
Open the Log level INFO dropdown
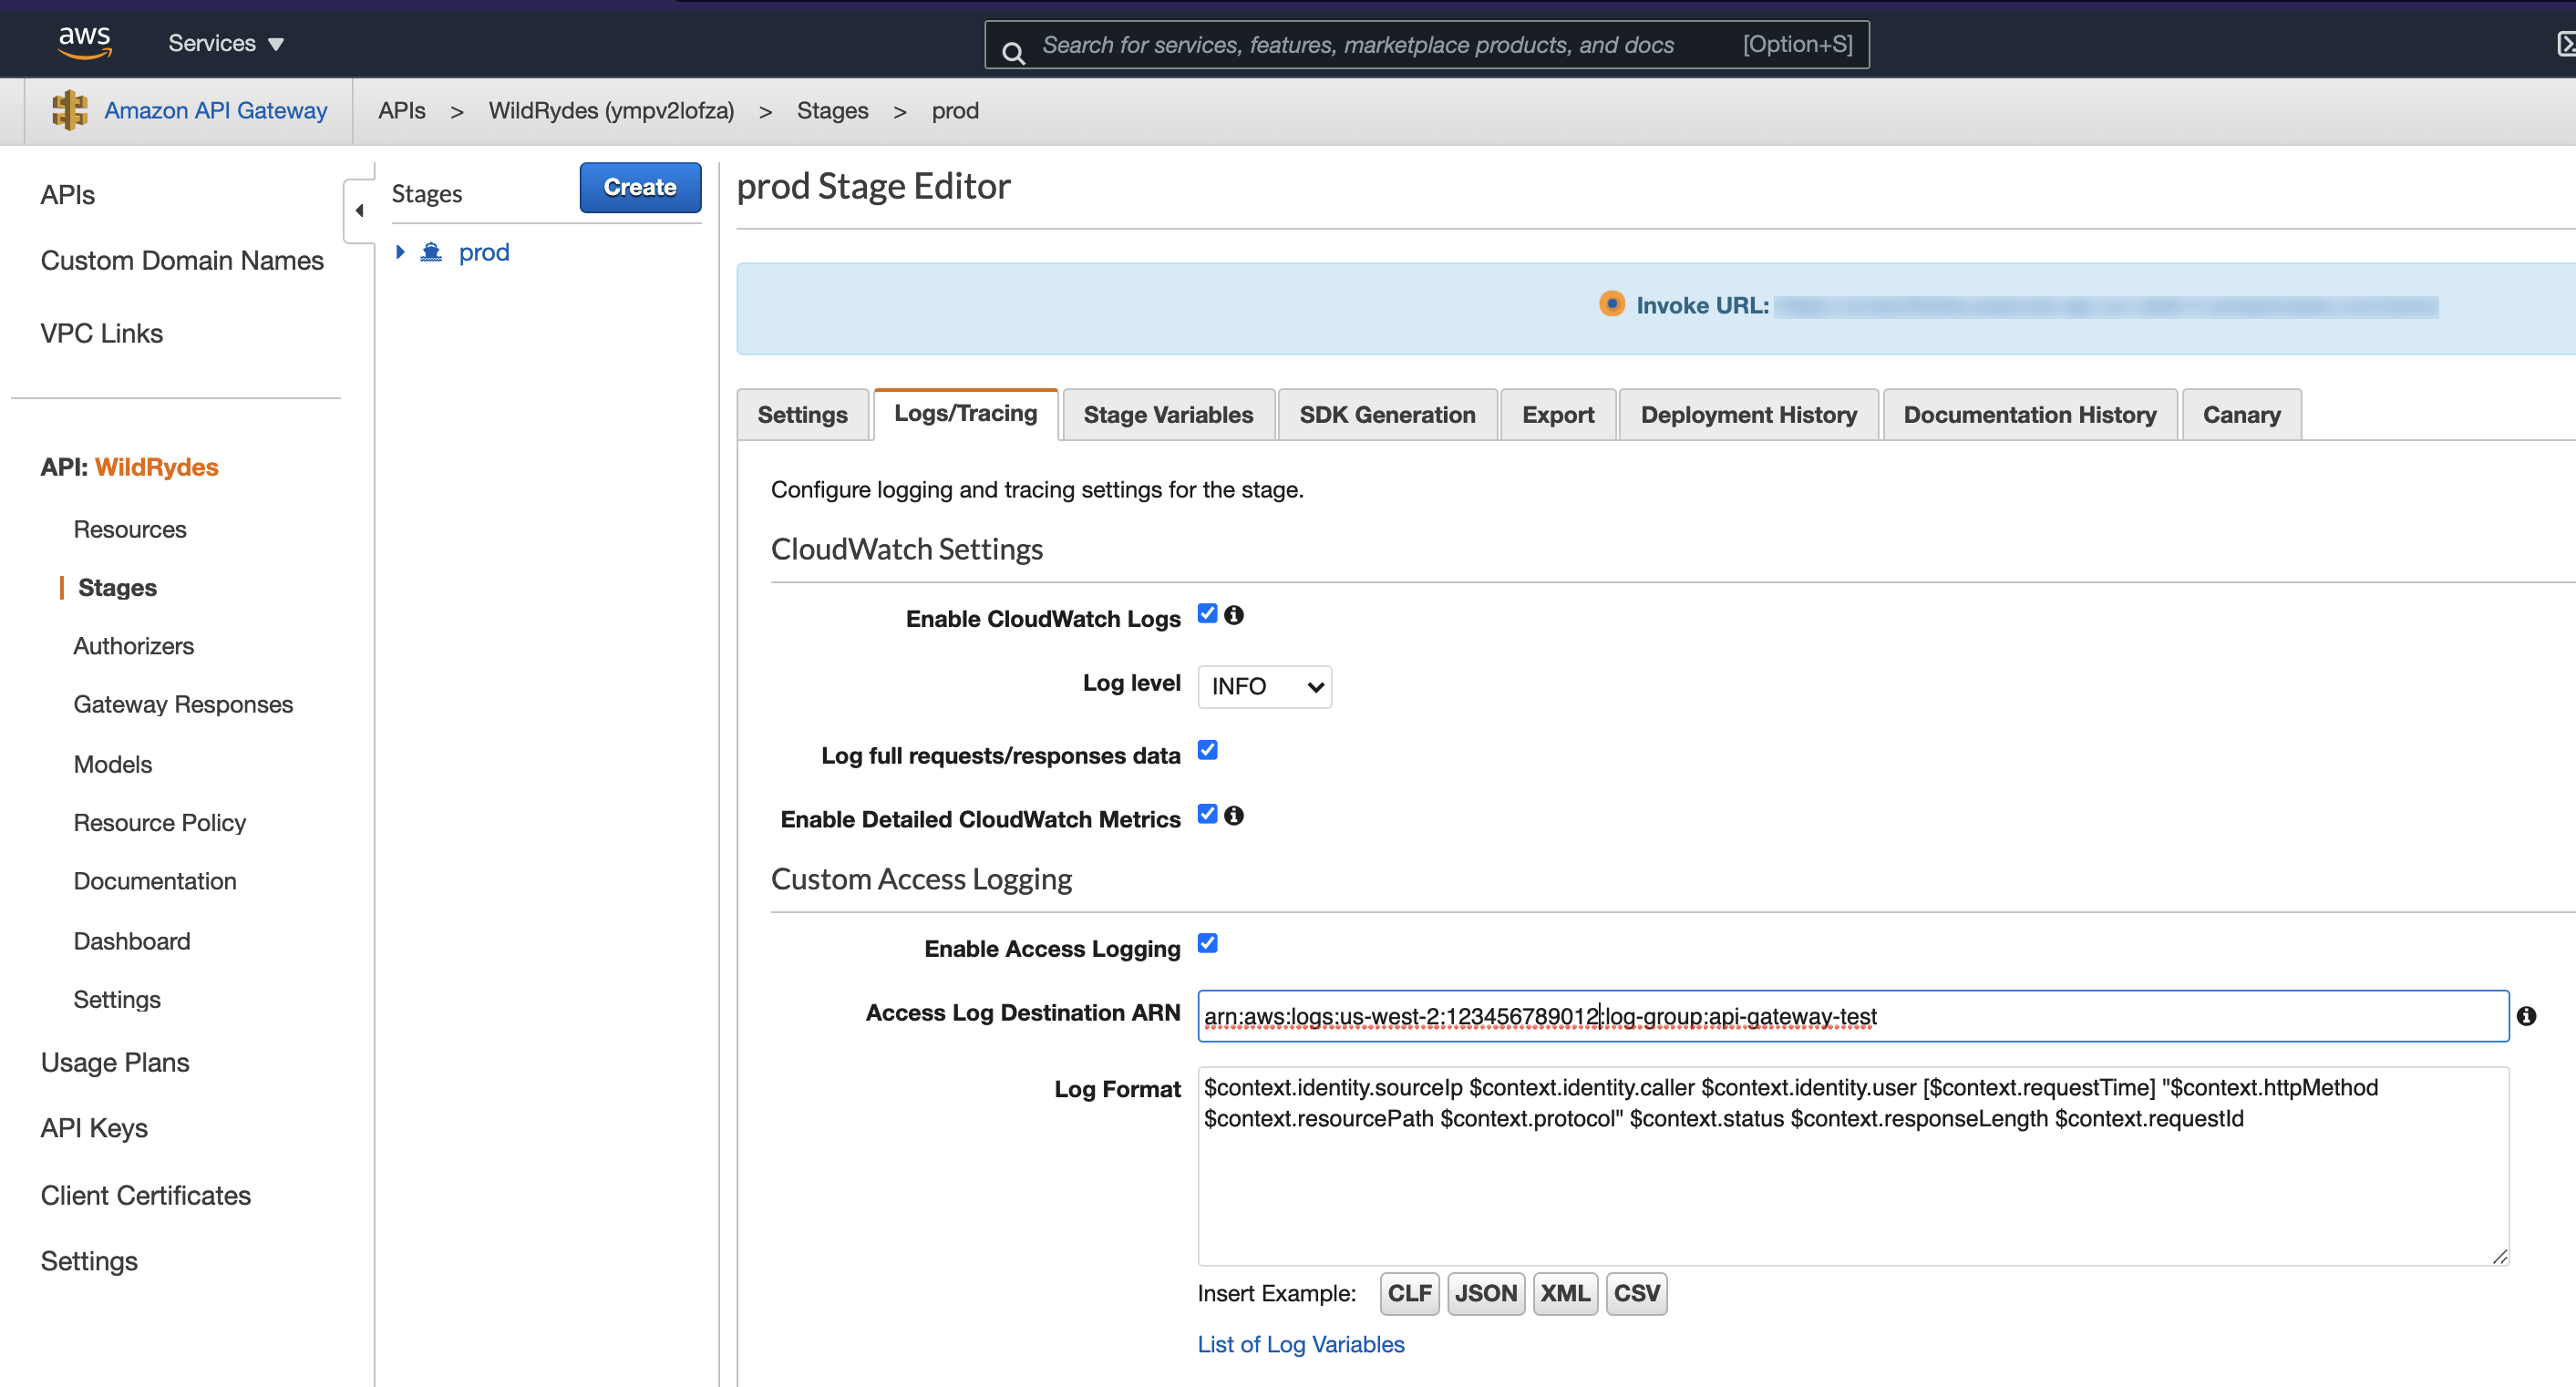1264,686
